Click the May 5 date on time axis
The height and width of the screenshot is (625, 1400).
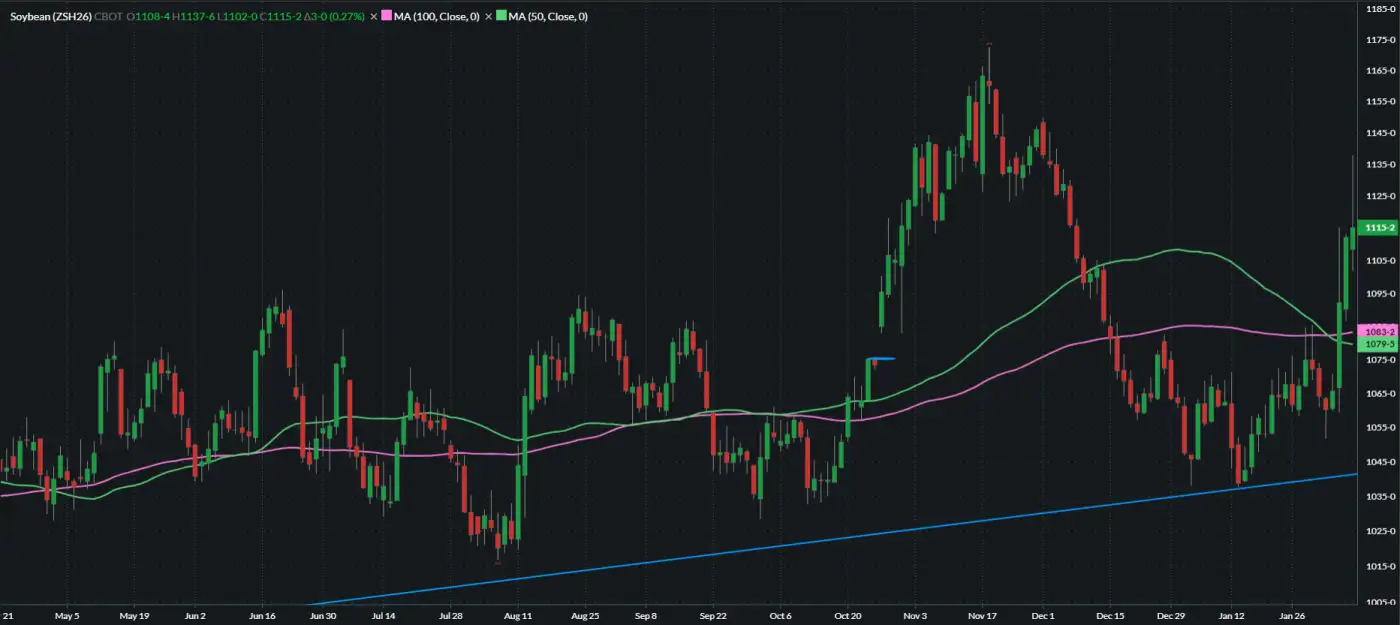coord(66,616)
